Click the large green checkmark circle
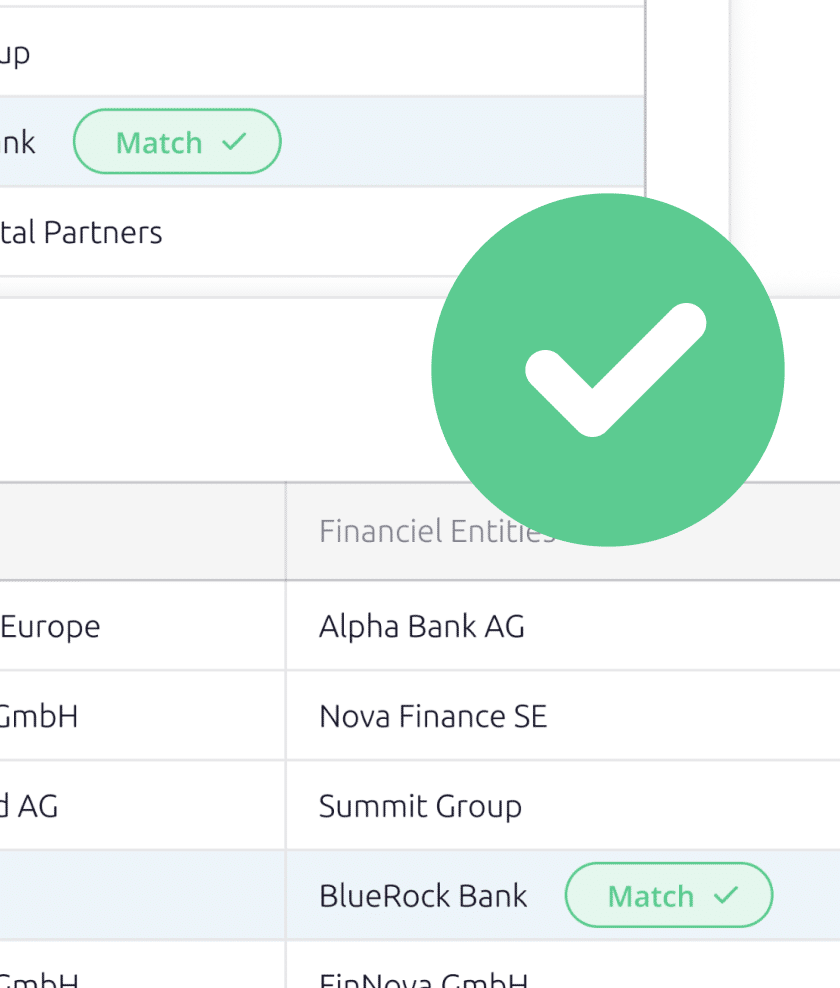Viewport: 840px width, 988px height. [x=608, y=370]
